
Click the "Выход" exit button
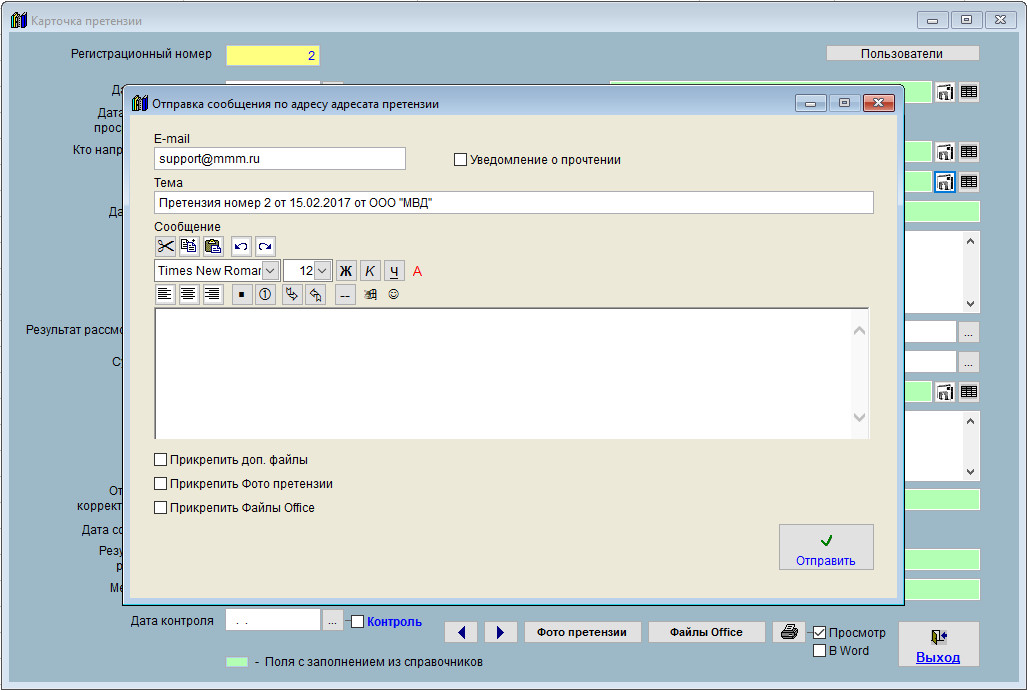tap(938, 644)
